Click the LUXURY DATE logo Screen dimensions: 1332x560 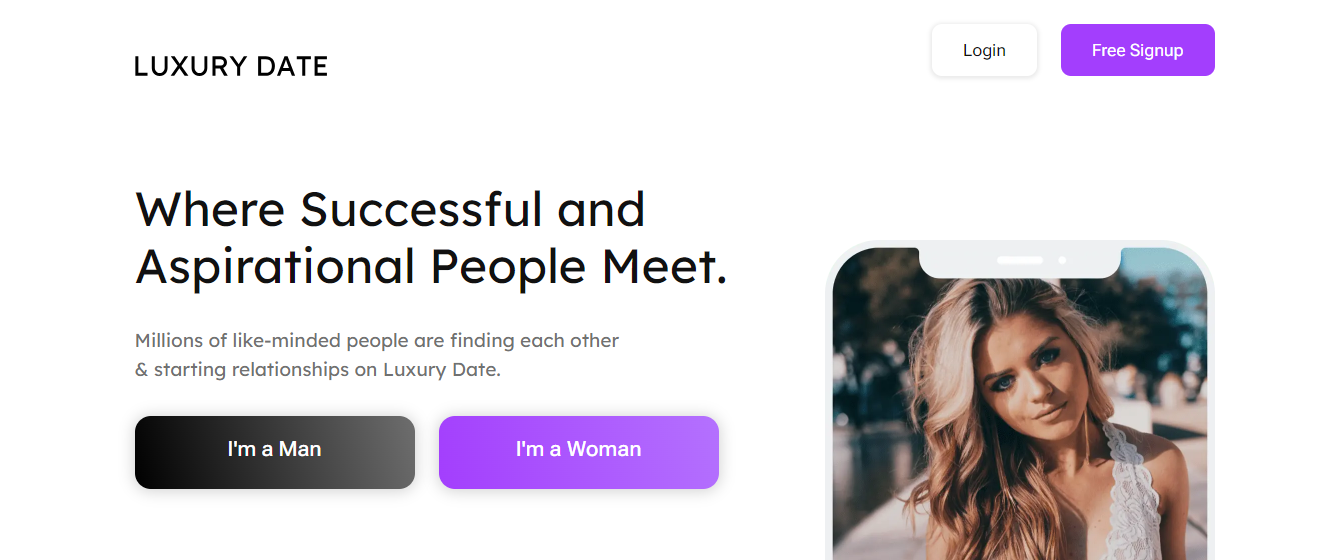click(x=231, y=66)
